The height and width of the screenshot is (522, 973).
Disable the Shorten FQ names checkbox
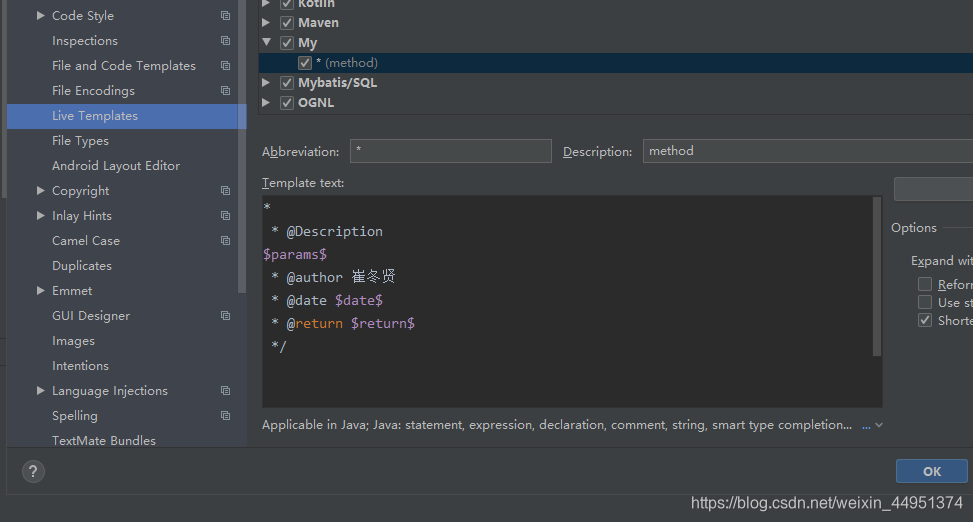pyautogui.click(x=925, y=320)
